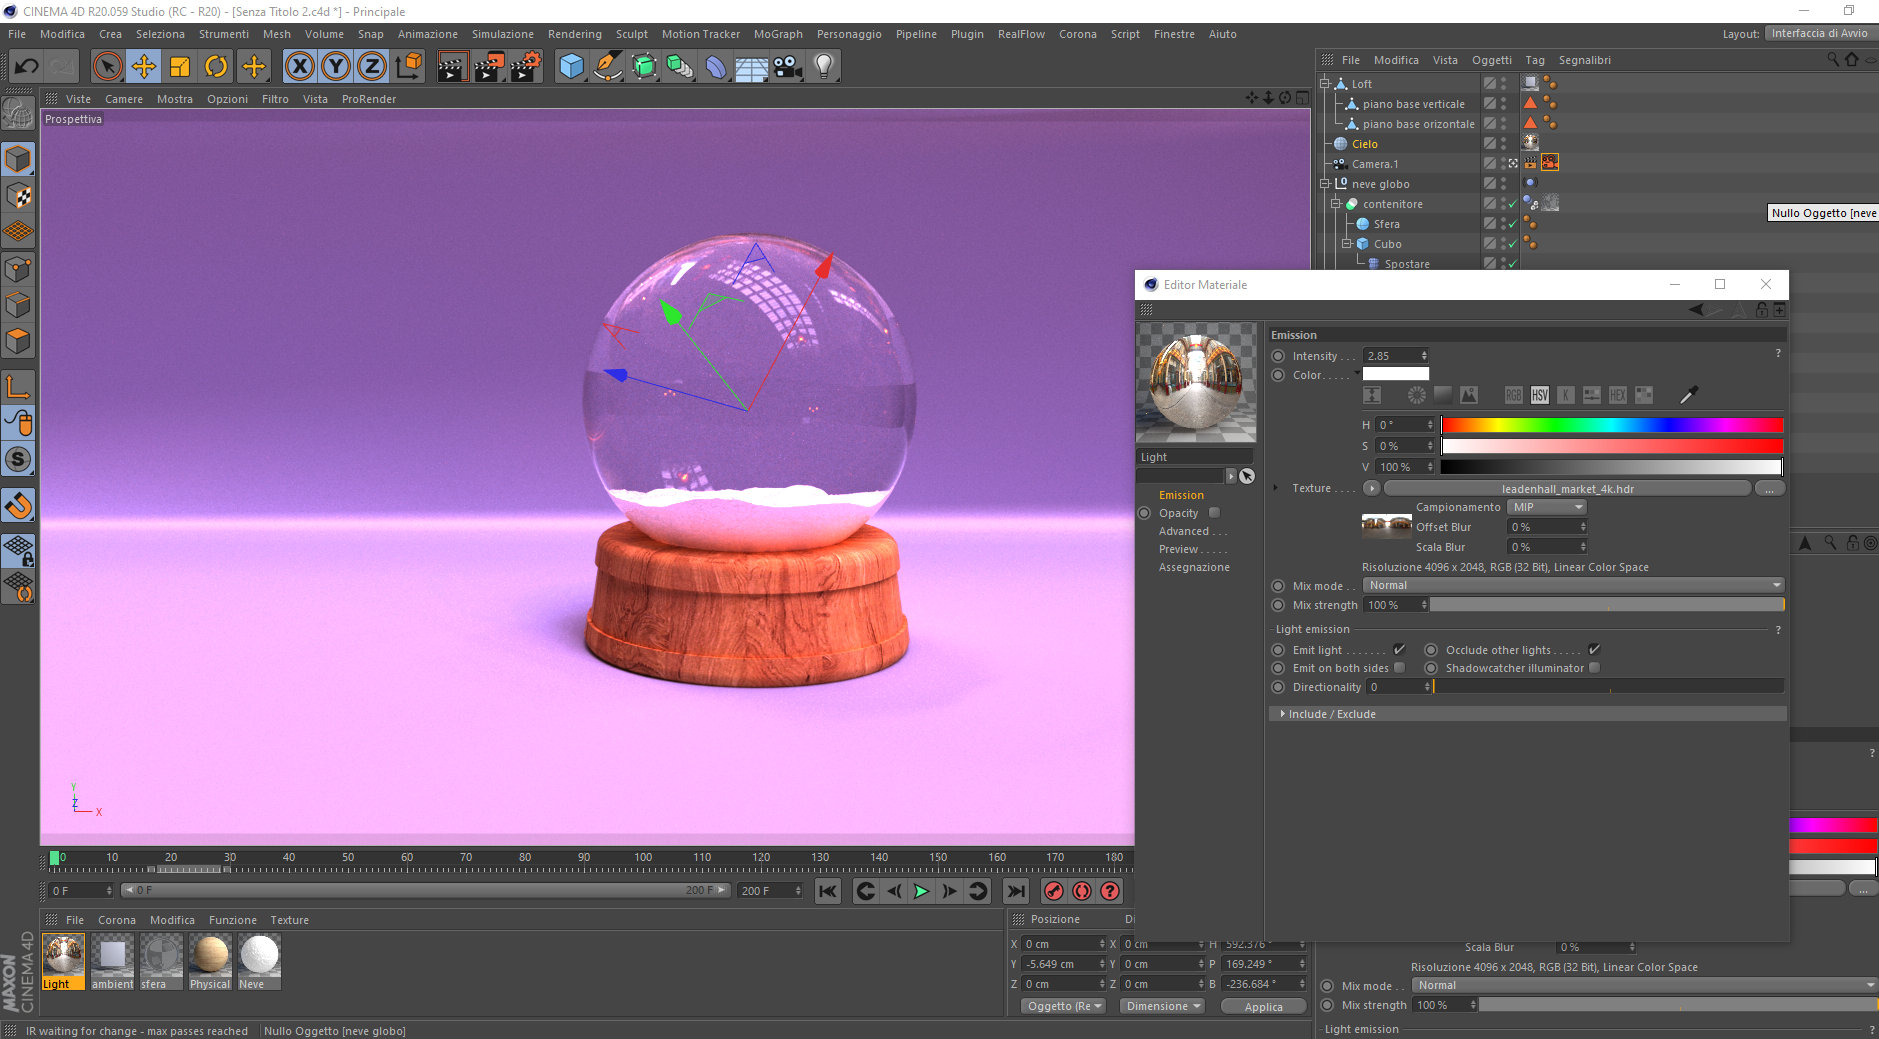Select Emission material channel
This screenshot has height=1039, width=1879.
[x=1181, y=495]
